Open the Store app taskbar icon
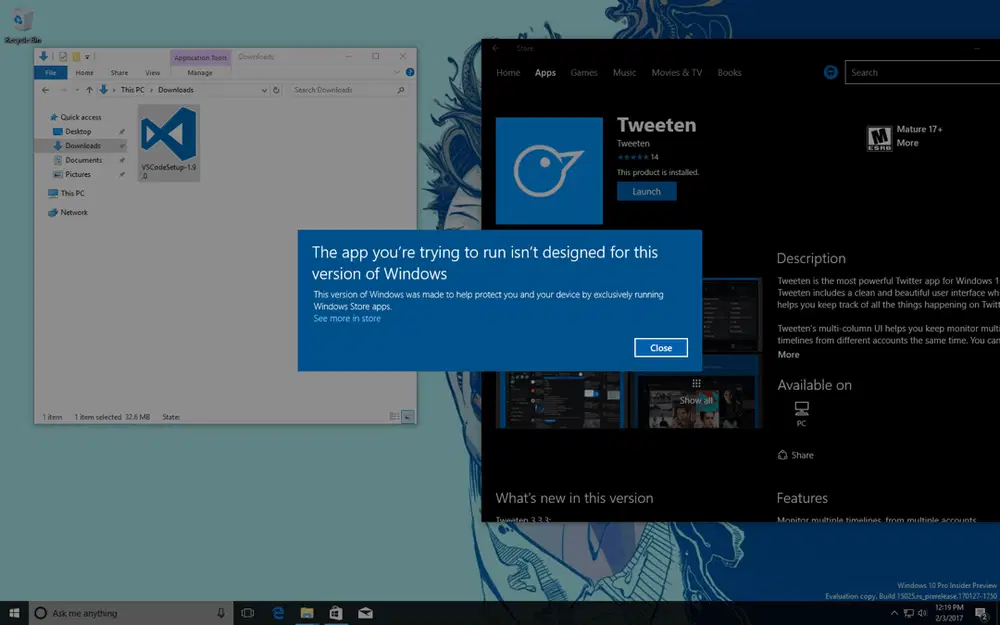This screenshot has height=625, width=1000. click(x=336, y=612)
